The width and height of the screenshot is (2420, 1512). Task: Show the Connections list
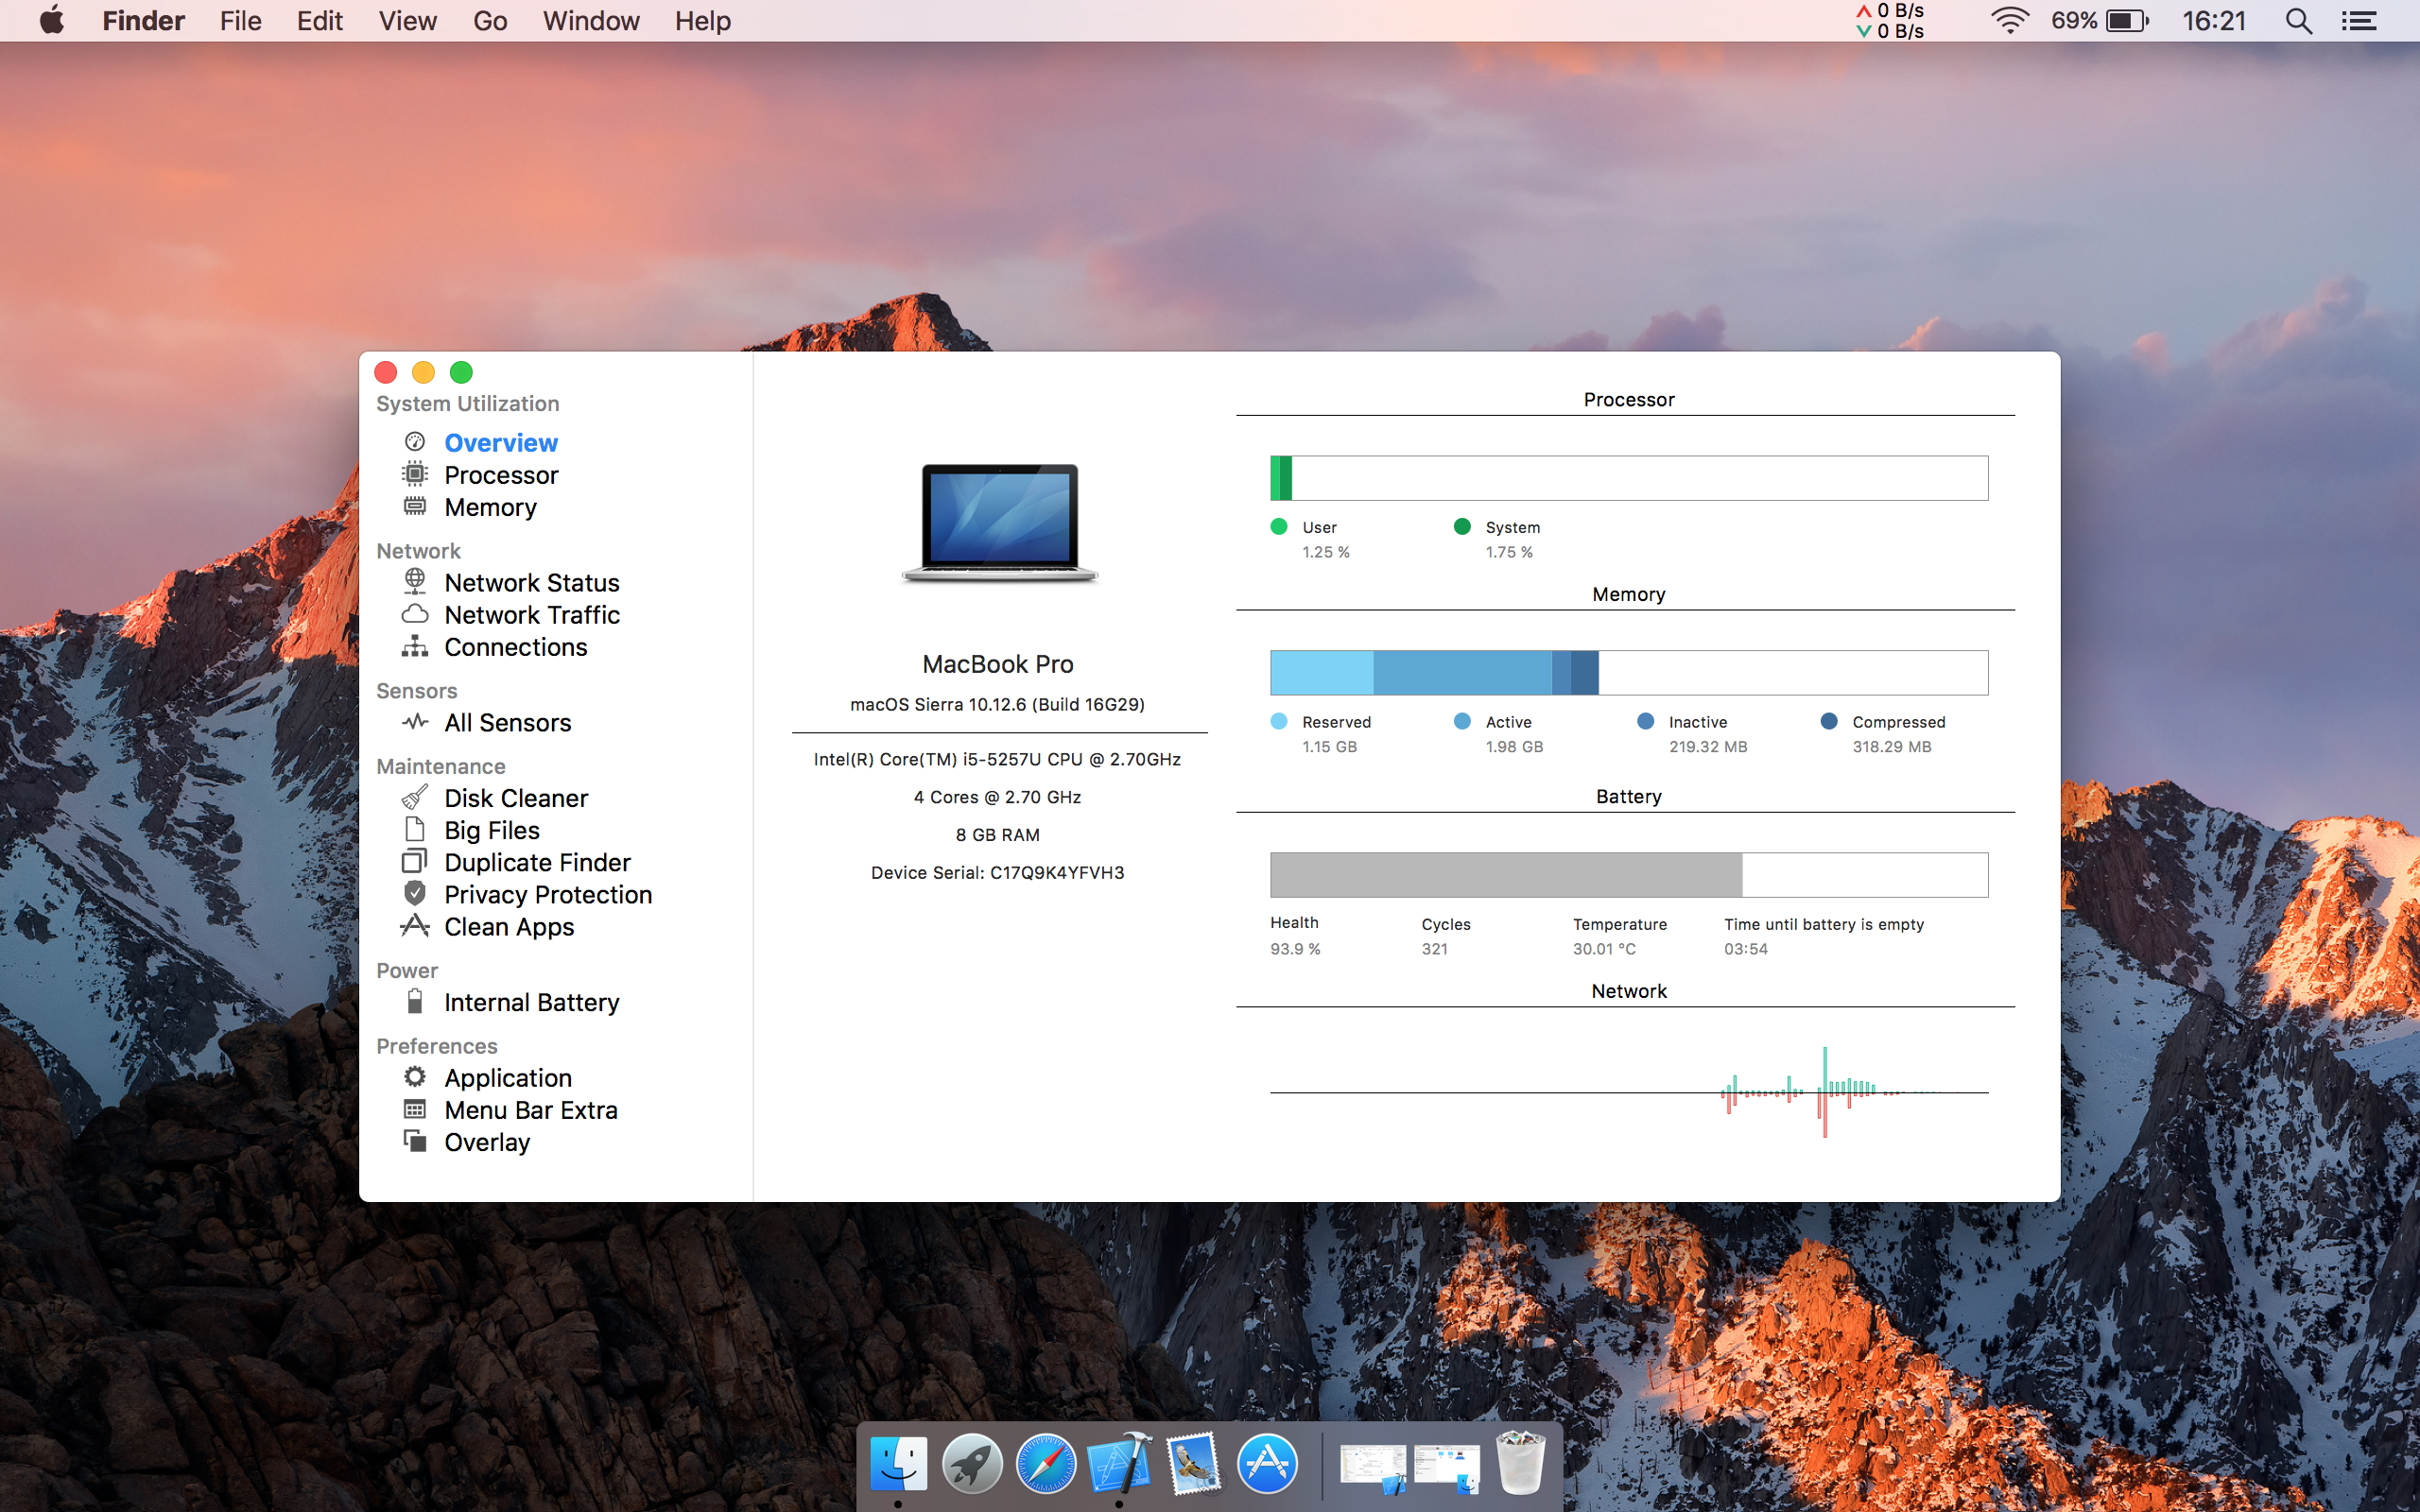516,646
